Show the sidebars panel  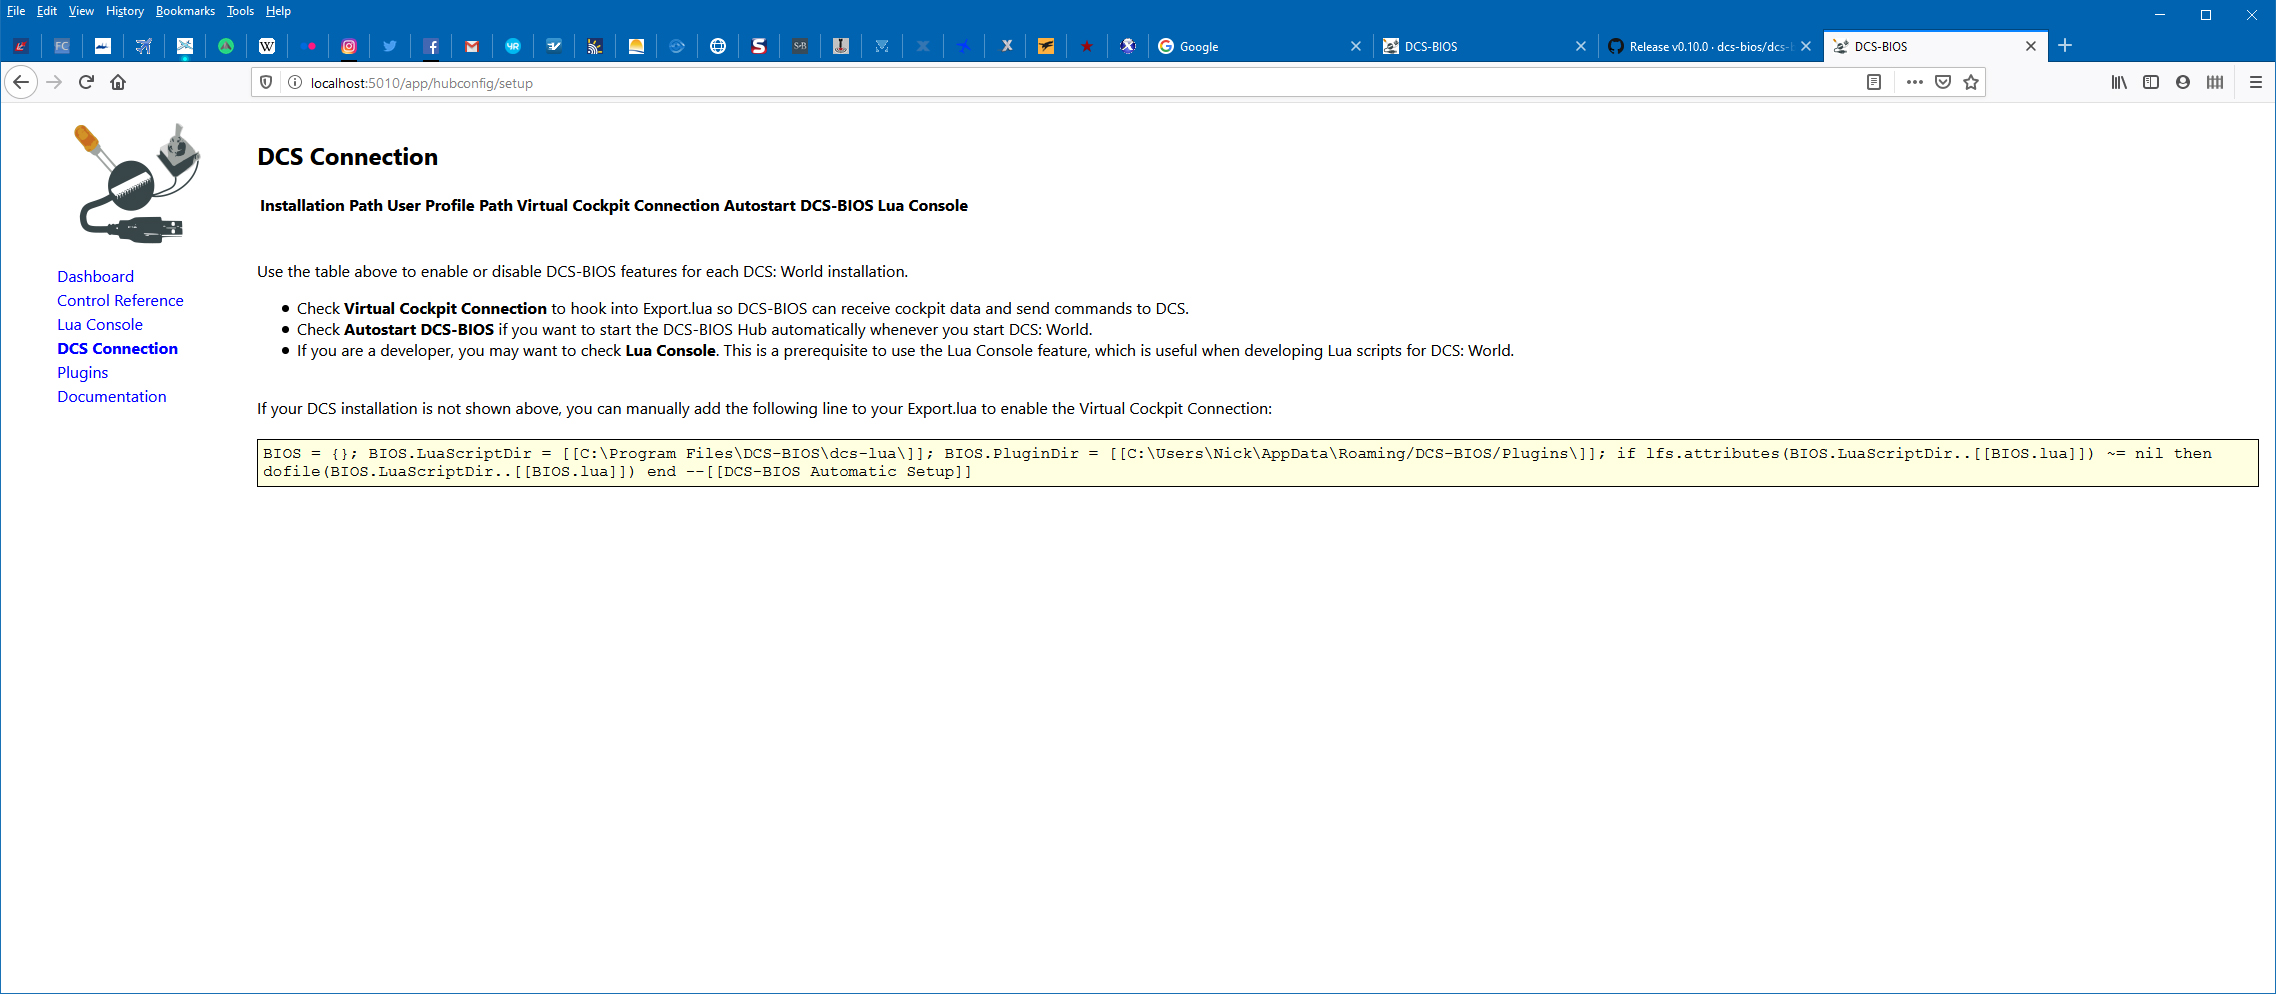(x=2151, y=82)
